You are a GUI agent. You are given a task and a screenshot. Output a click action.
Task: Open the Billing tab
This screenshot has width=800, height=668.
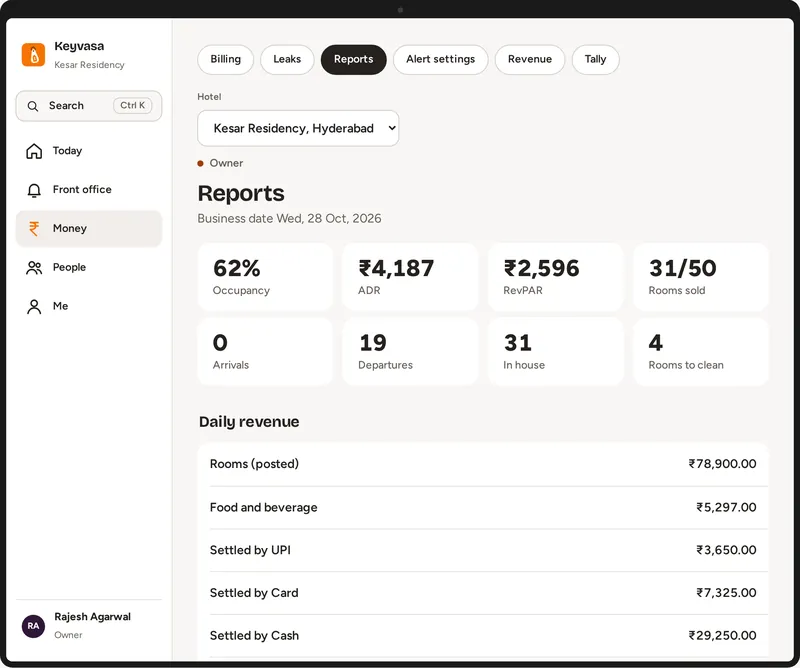(226, 59)
